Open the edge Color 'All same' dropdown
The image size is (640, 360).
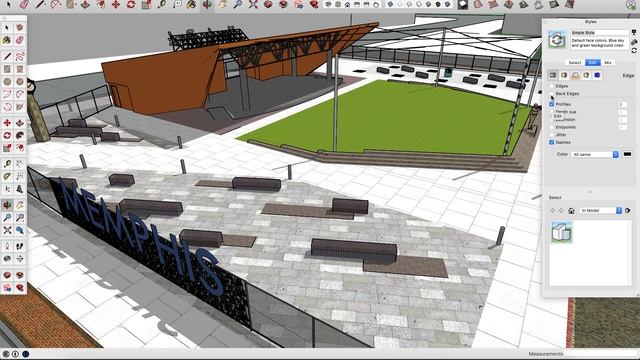tap(595, 154)
